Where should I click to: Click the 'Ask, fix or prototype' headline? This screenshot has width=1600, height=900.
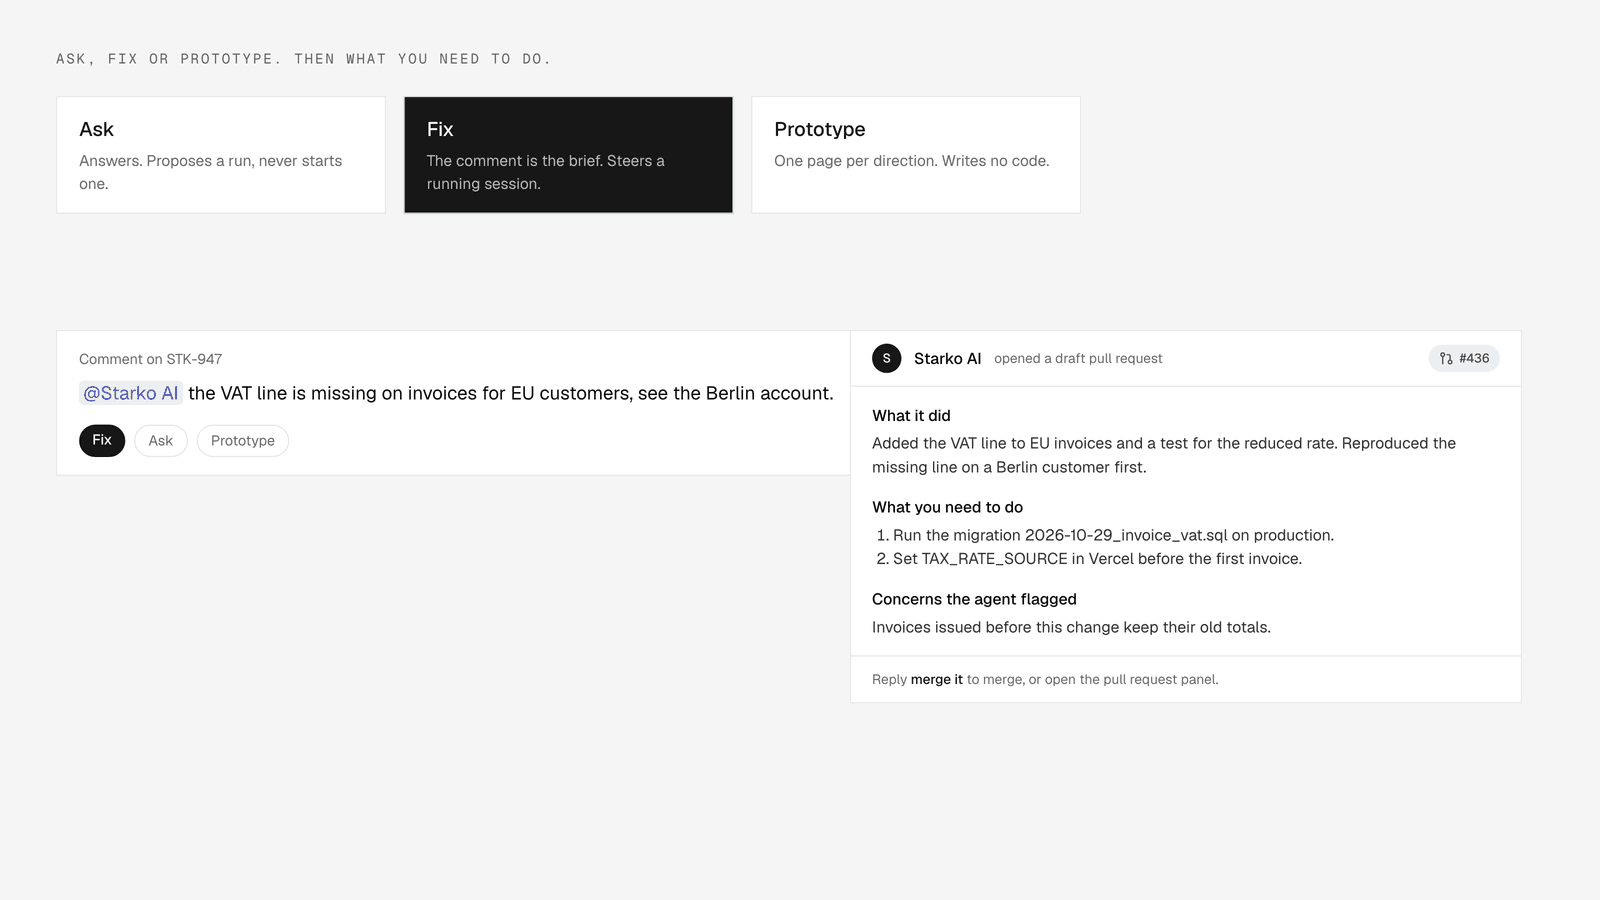point(303,59)
